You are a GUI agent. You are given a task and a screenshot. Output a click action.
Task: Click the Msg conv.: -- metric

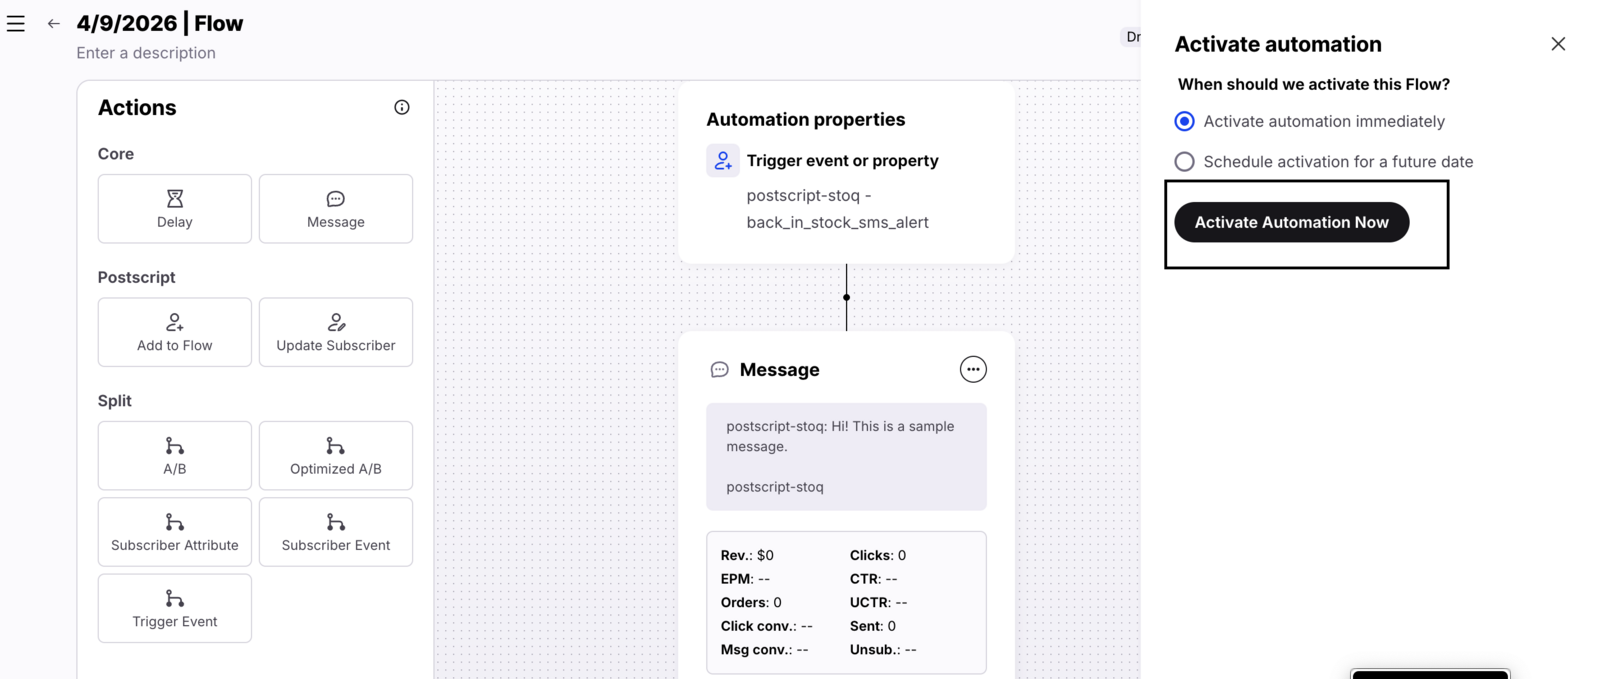pos(765,650)
